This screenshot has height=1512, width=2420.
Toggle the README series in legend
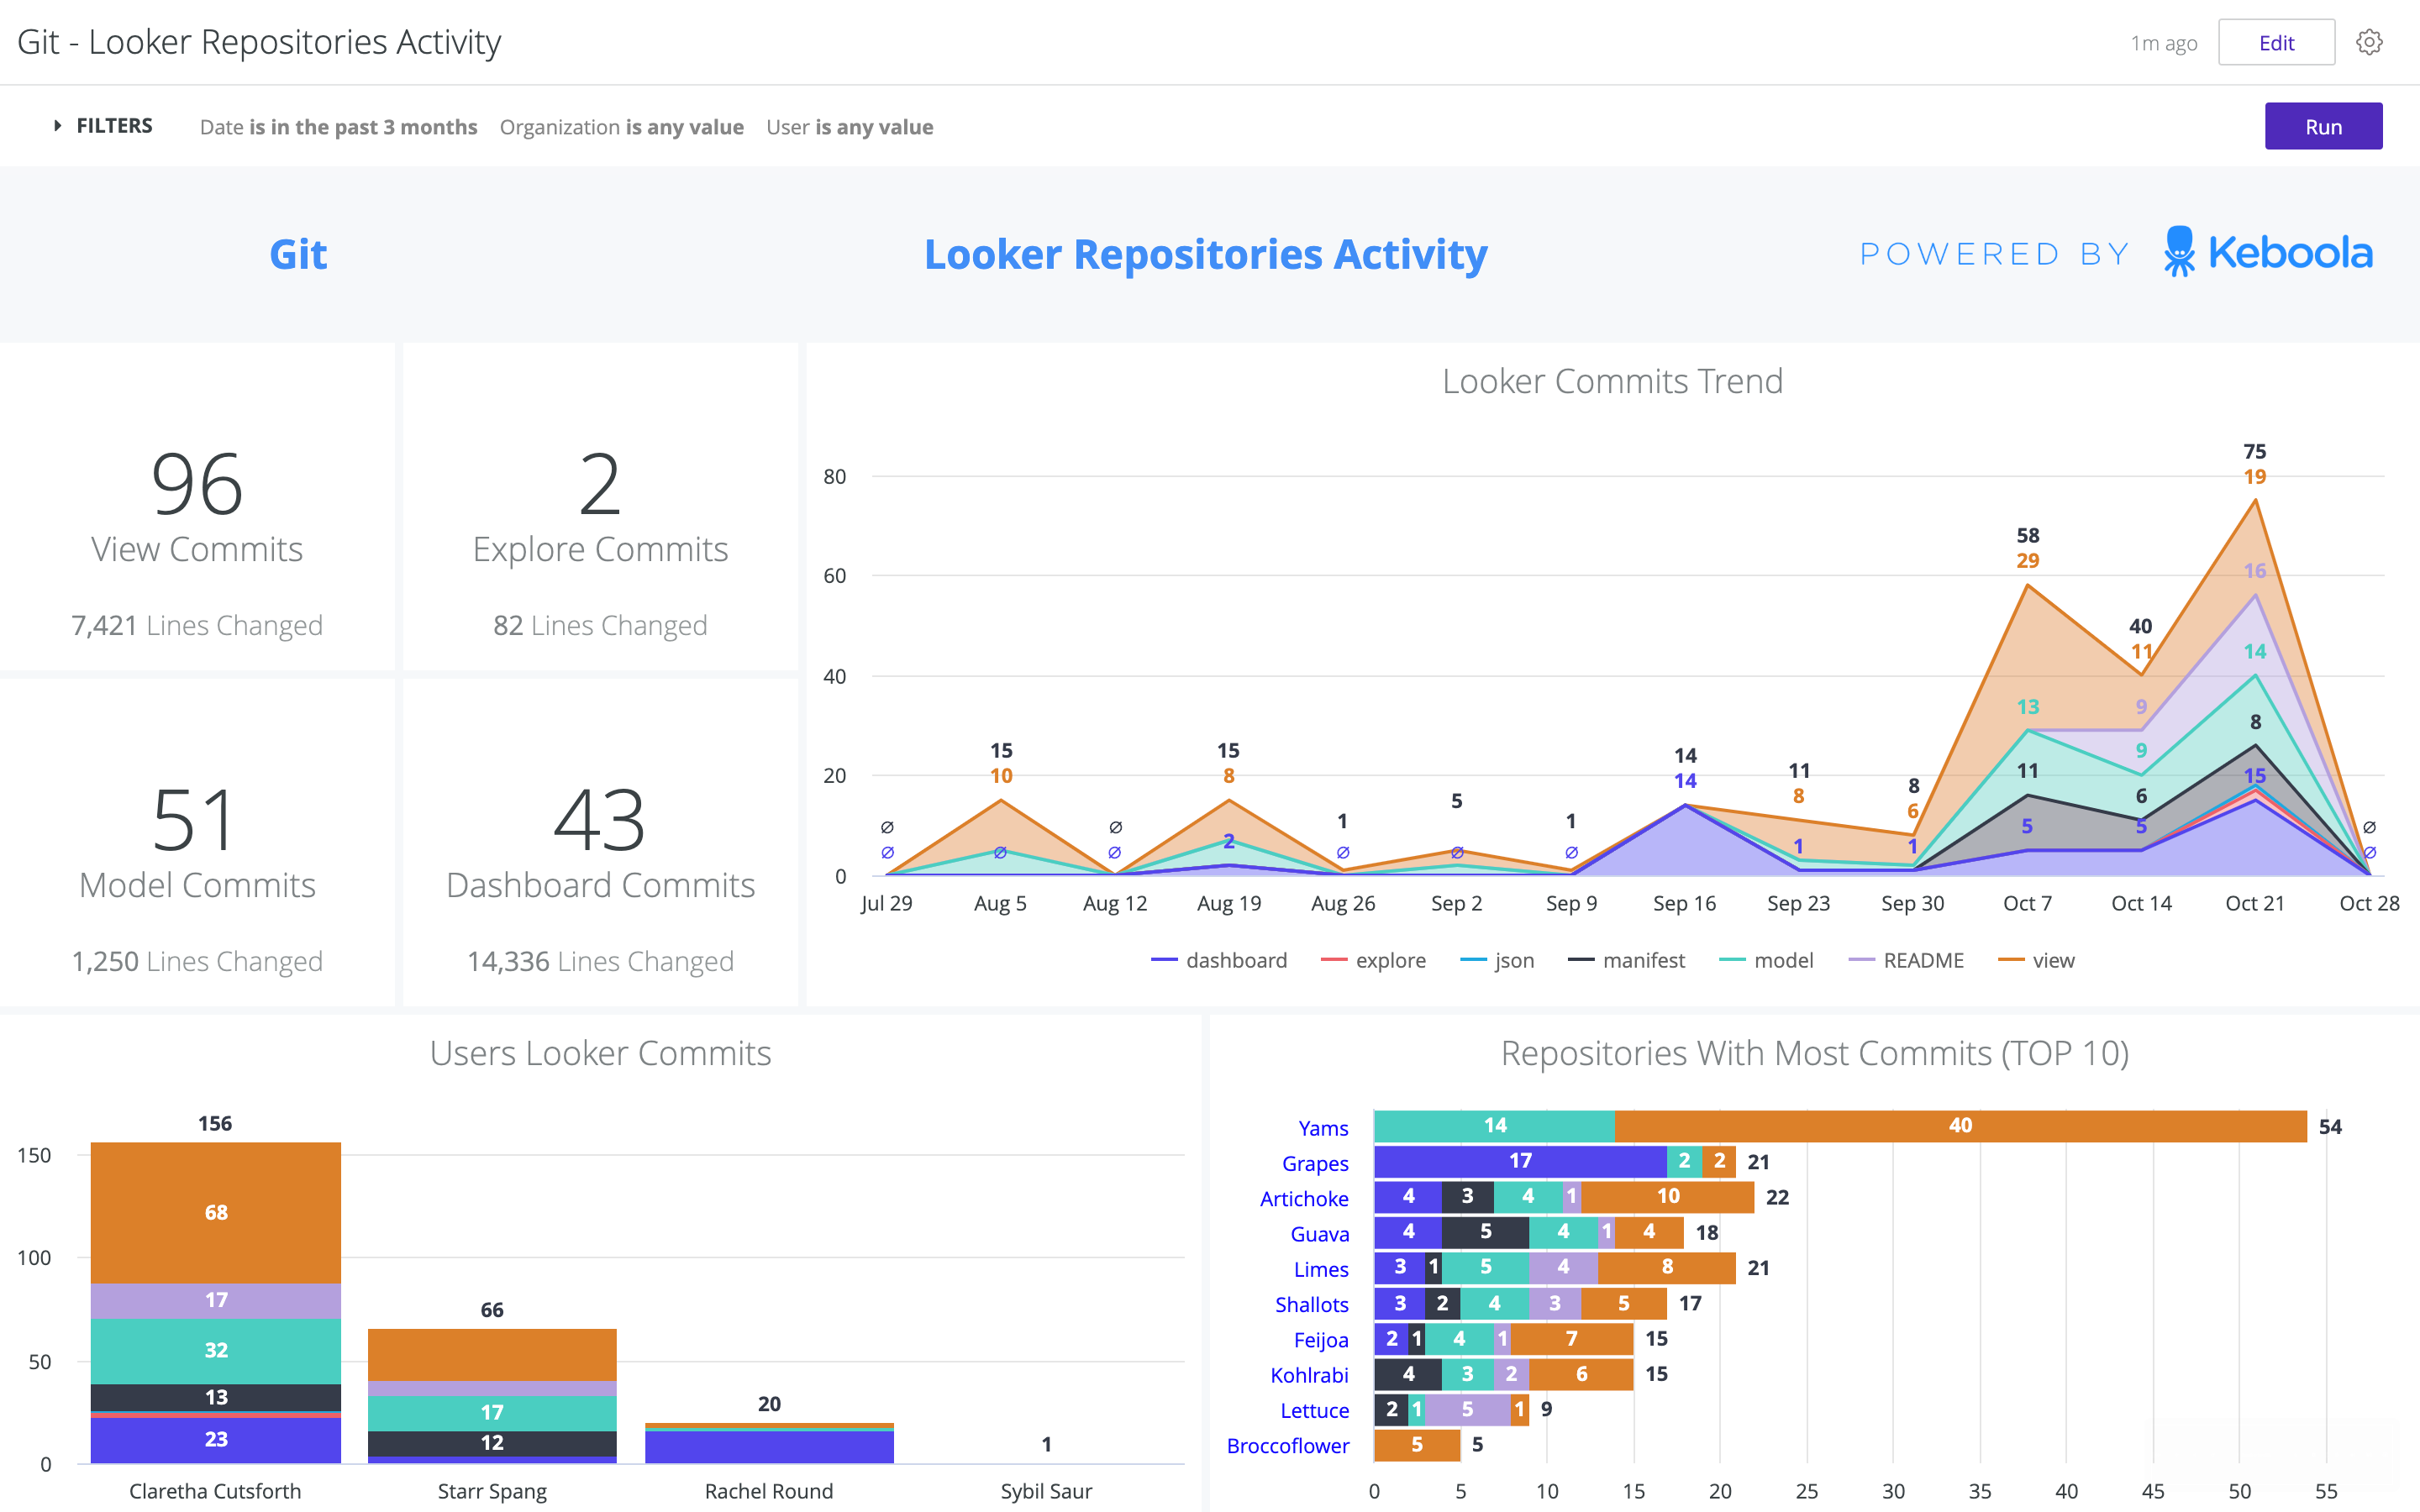tap(1906, 960)
